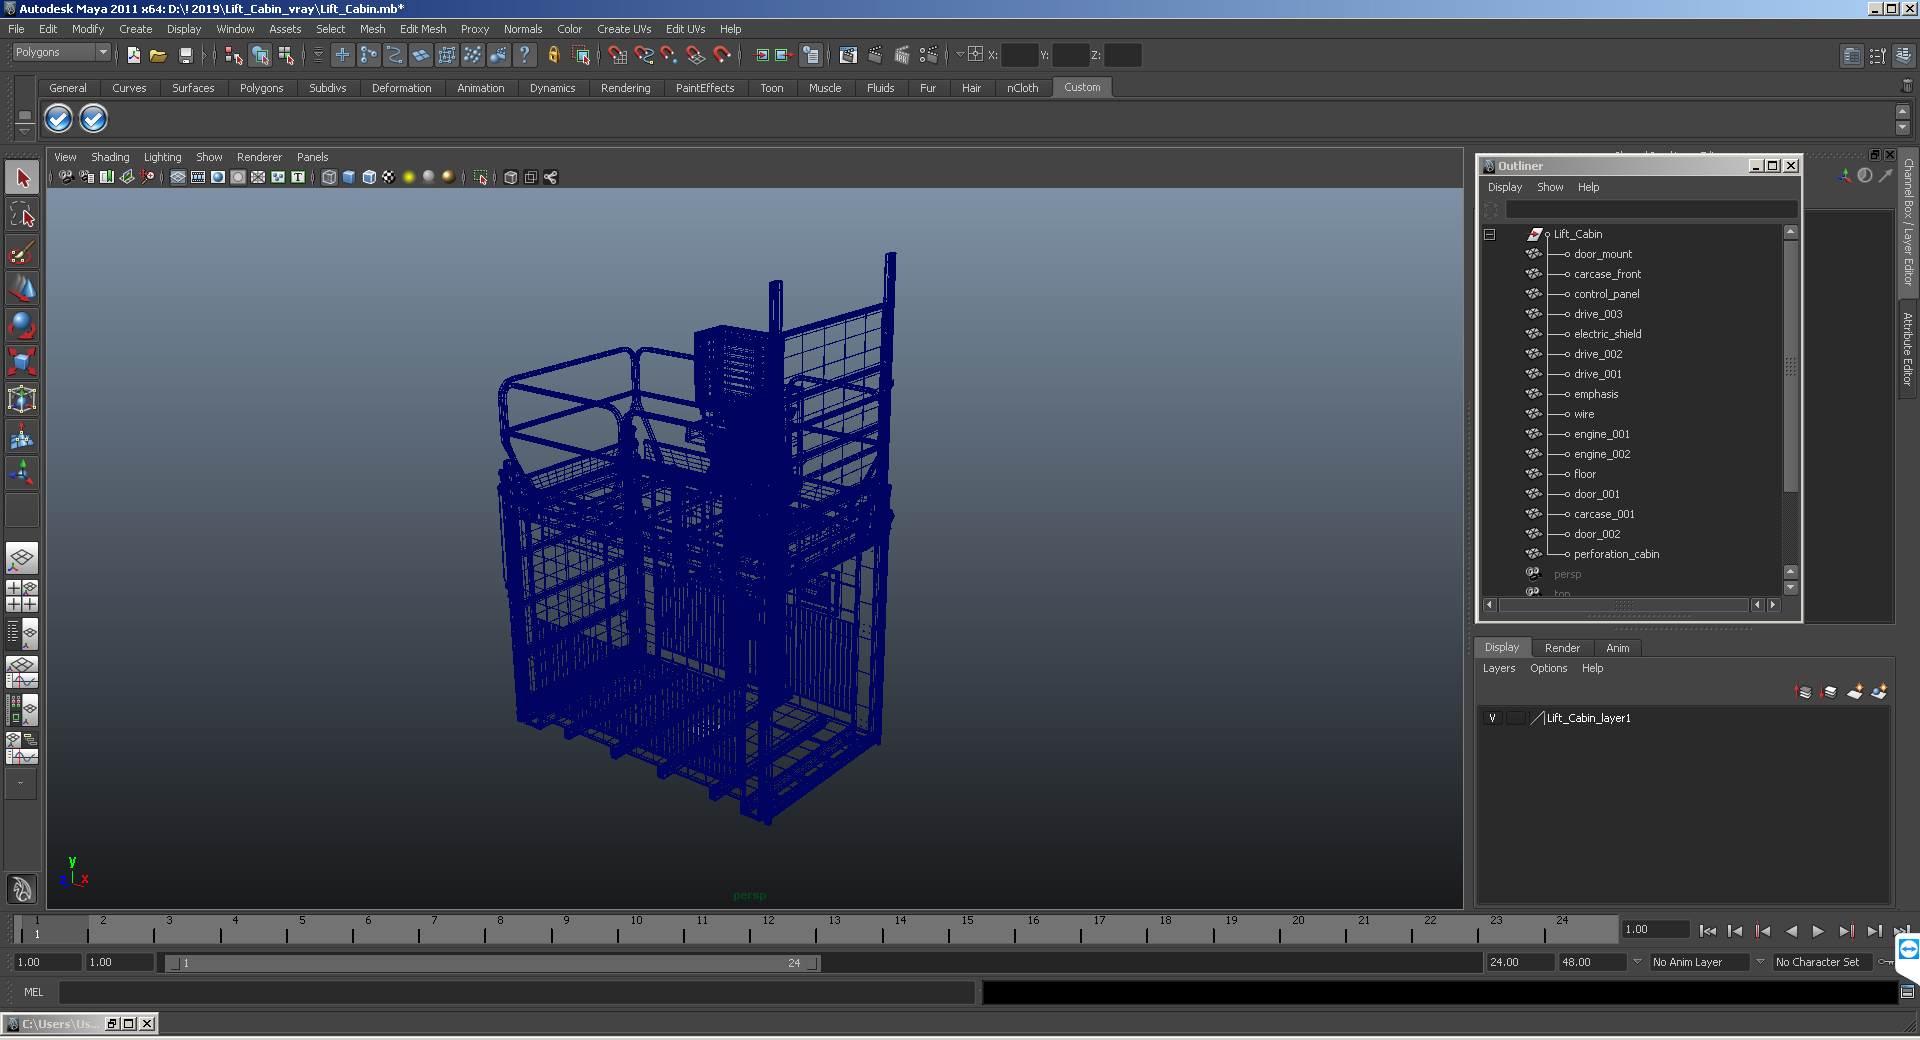Switch to single perspective view layout
1920x1040 pixels.
(x=22, y=558)
